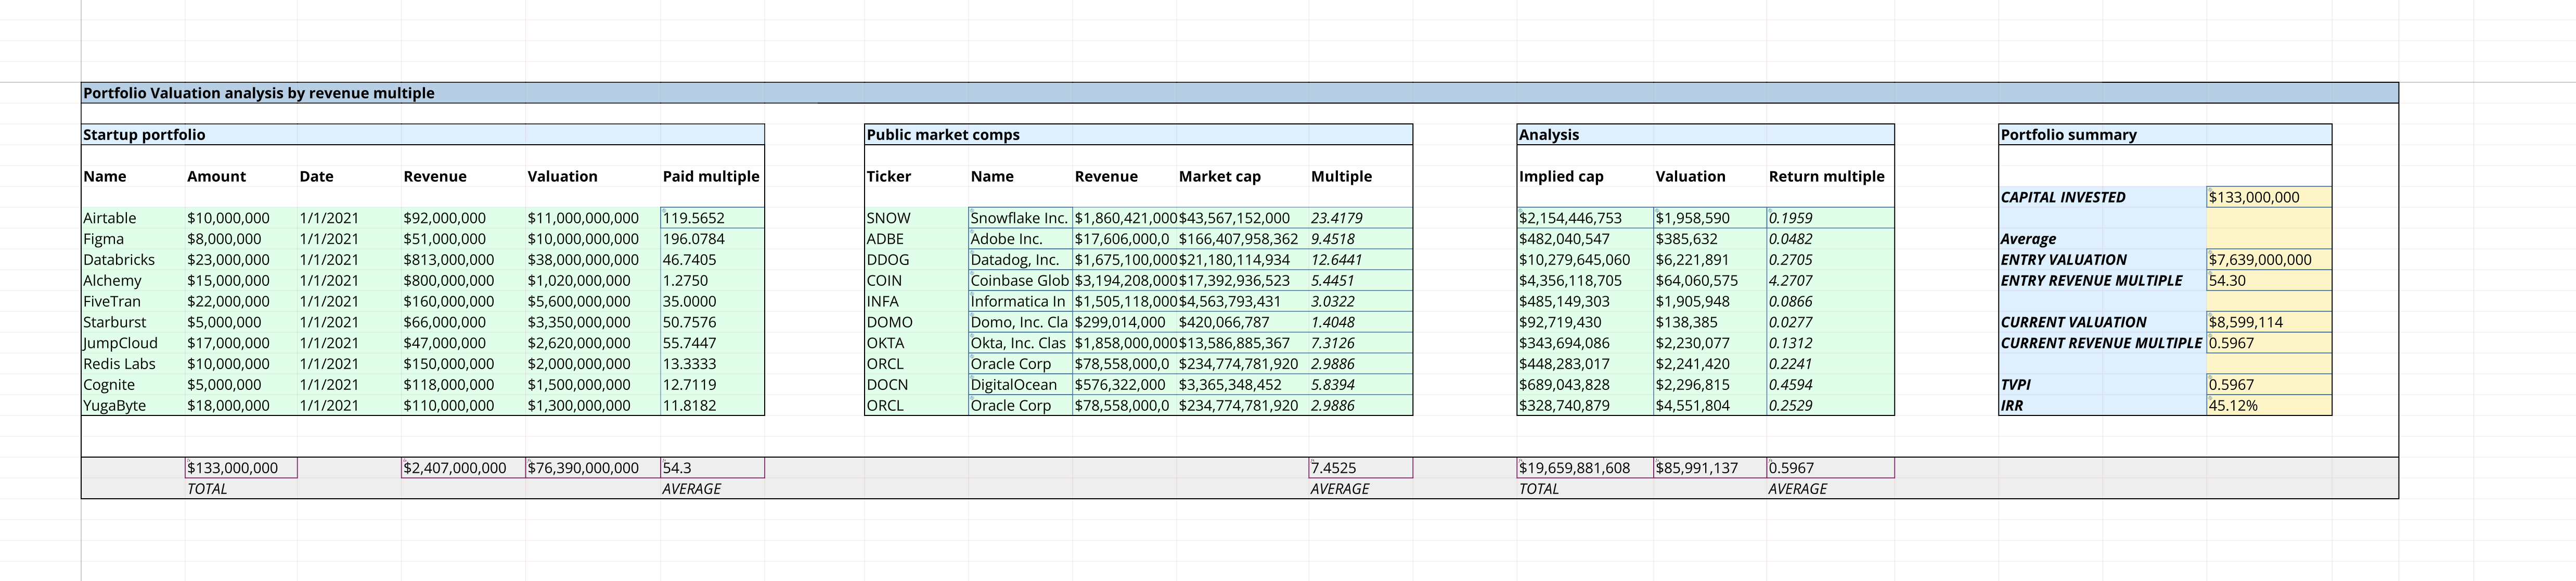
Task: Select total valuation $76,390,000,000
Action: (593, 468)
